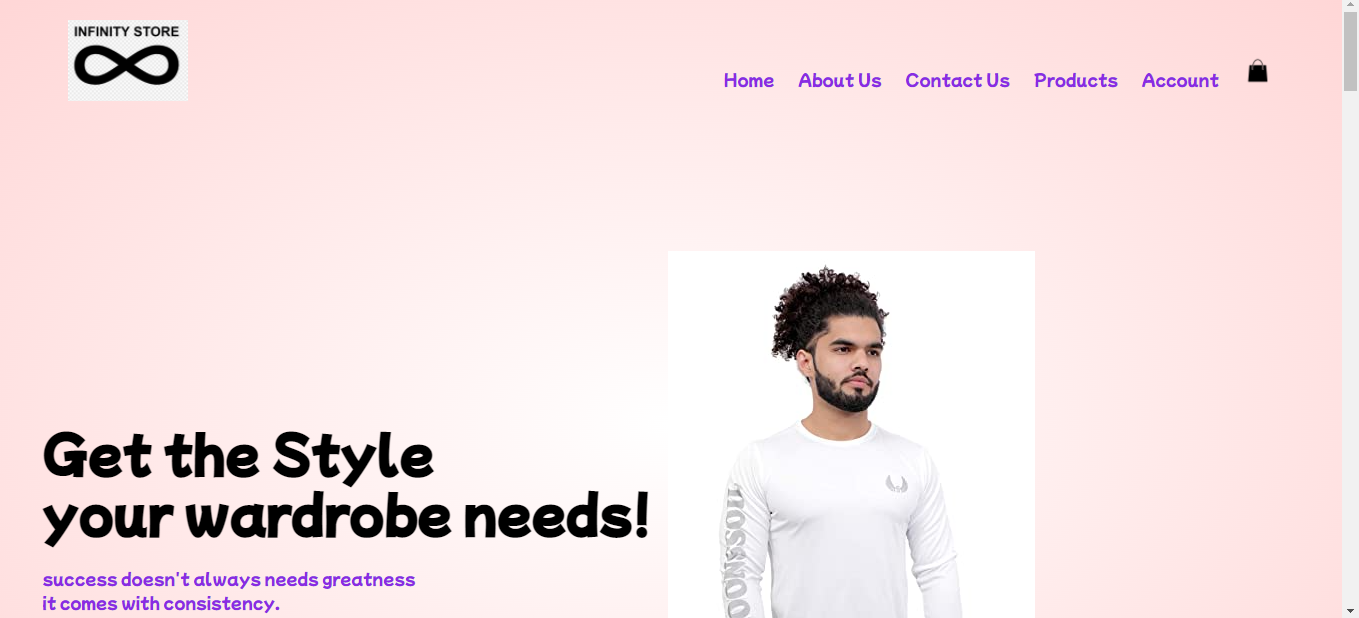The image size is (1359, 618).
Task: Click the Infinity Store logo image
Action: coord(128,60)
